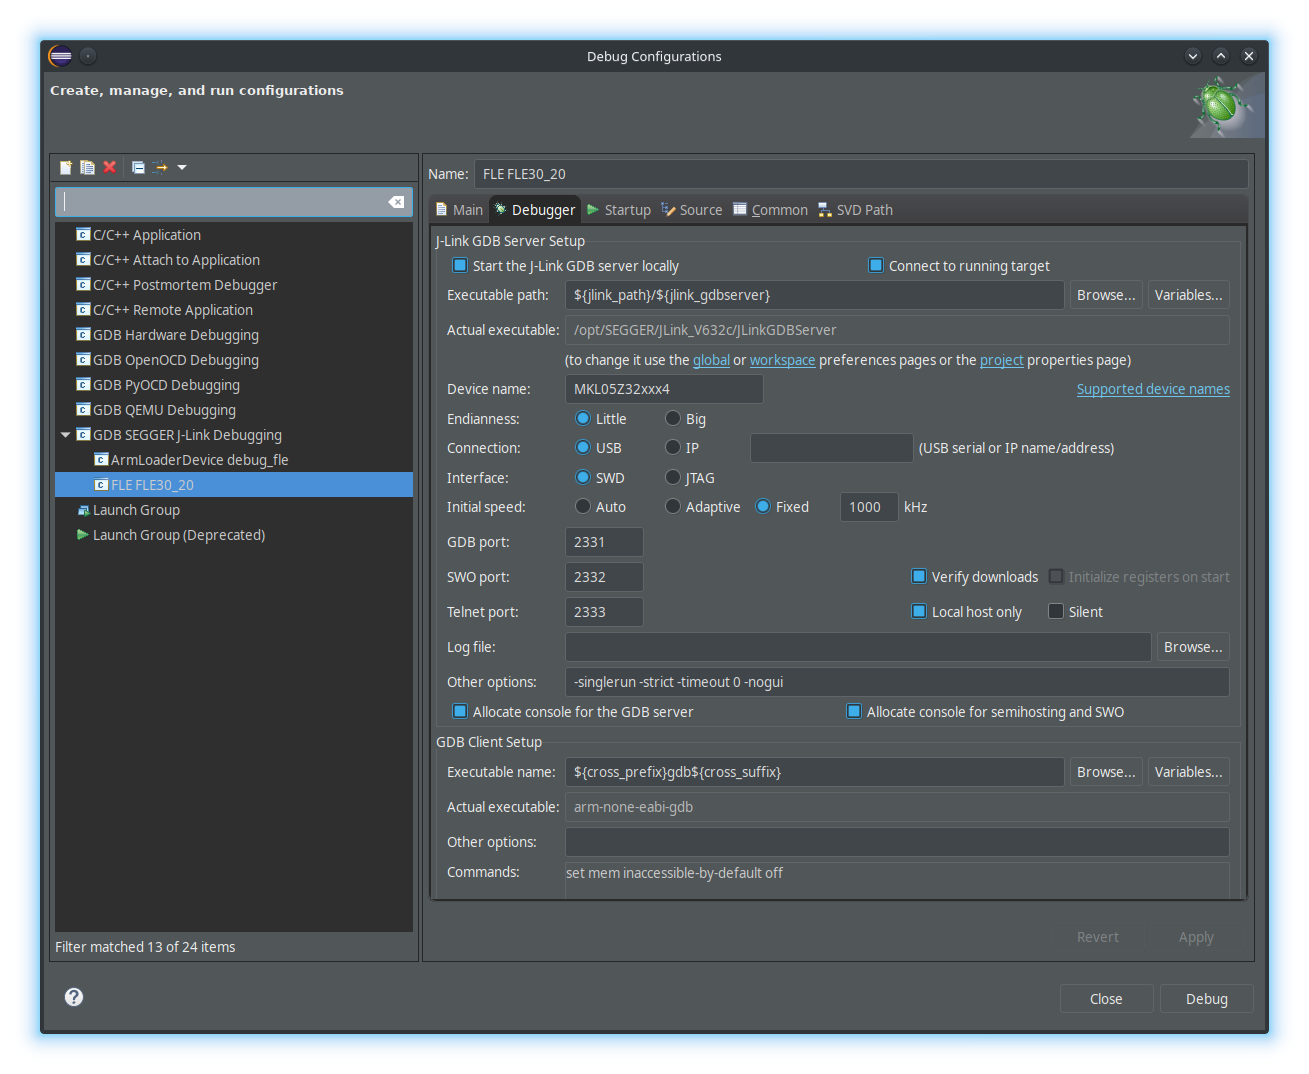Select C/C++ Application configuration type
The image size is (1309, 1074).
tap(146, 235)
